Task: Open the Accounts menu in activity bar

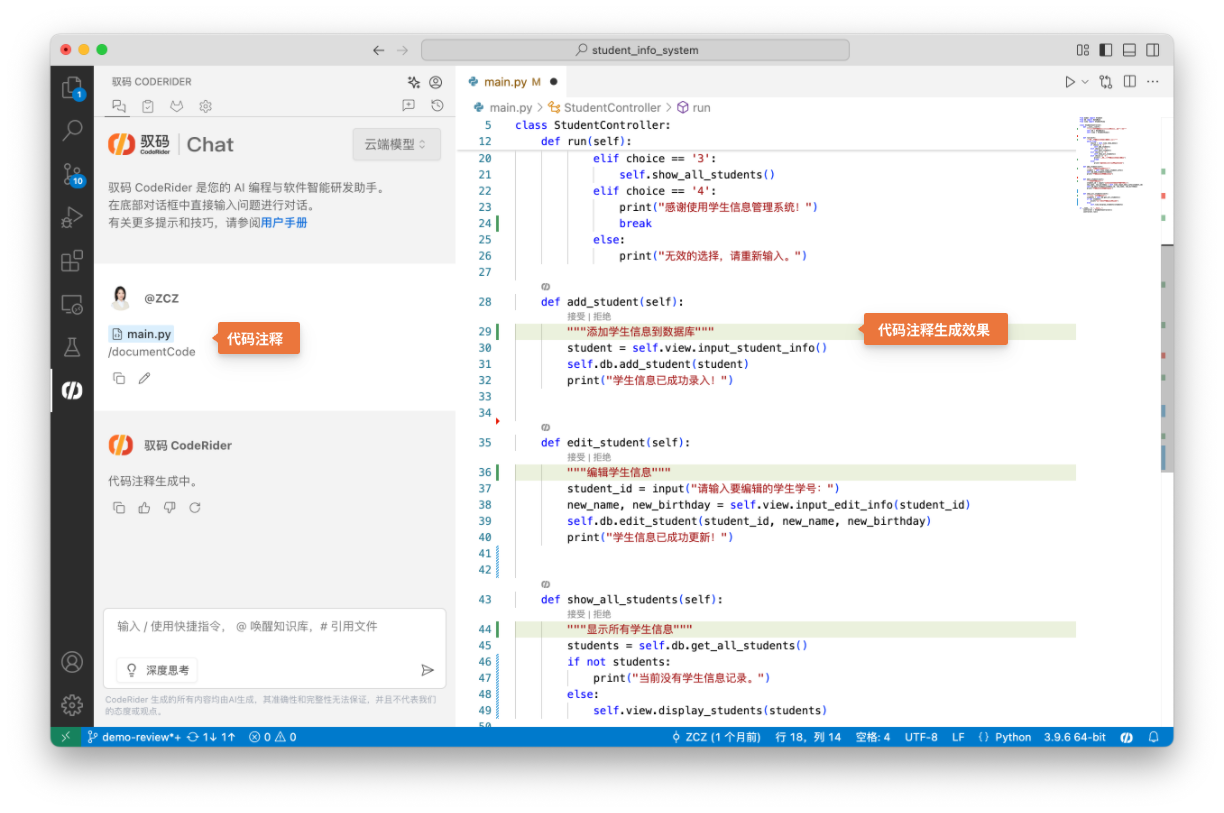Action: click(x=72, y=662)
